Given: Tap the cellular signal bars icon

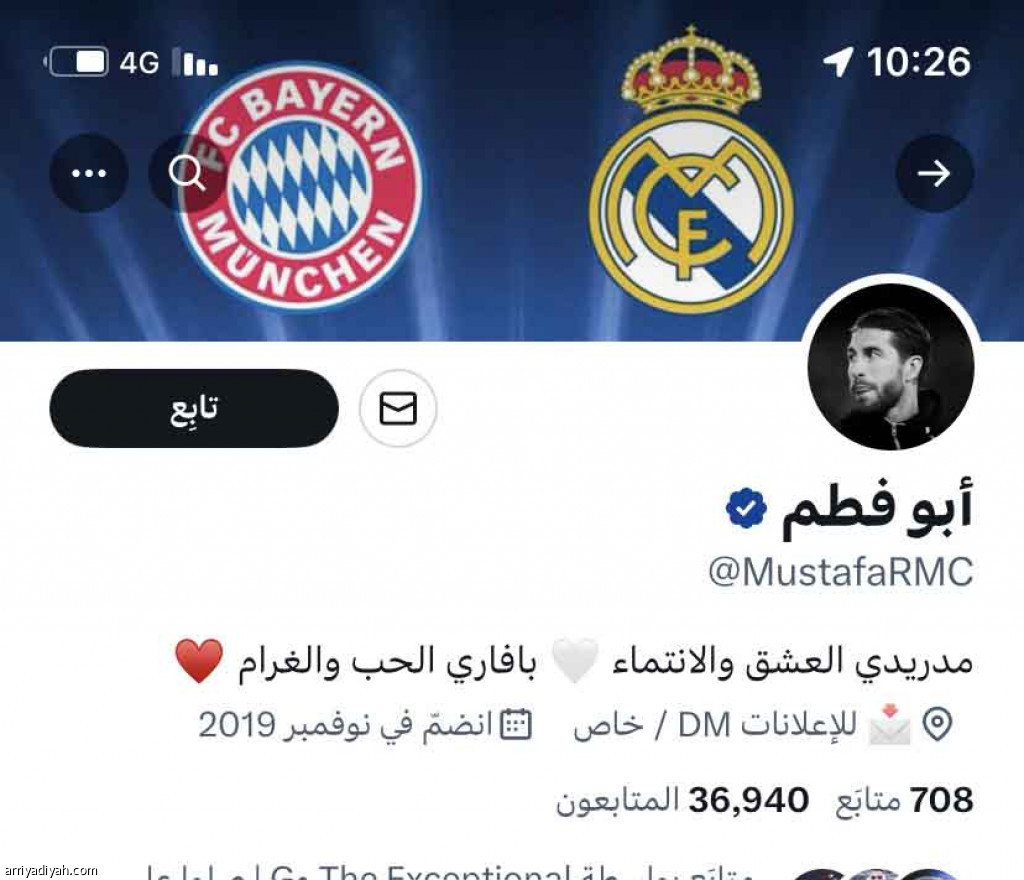Looking at the screenshot, I should click(195, 63).
